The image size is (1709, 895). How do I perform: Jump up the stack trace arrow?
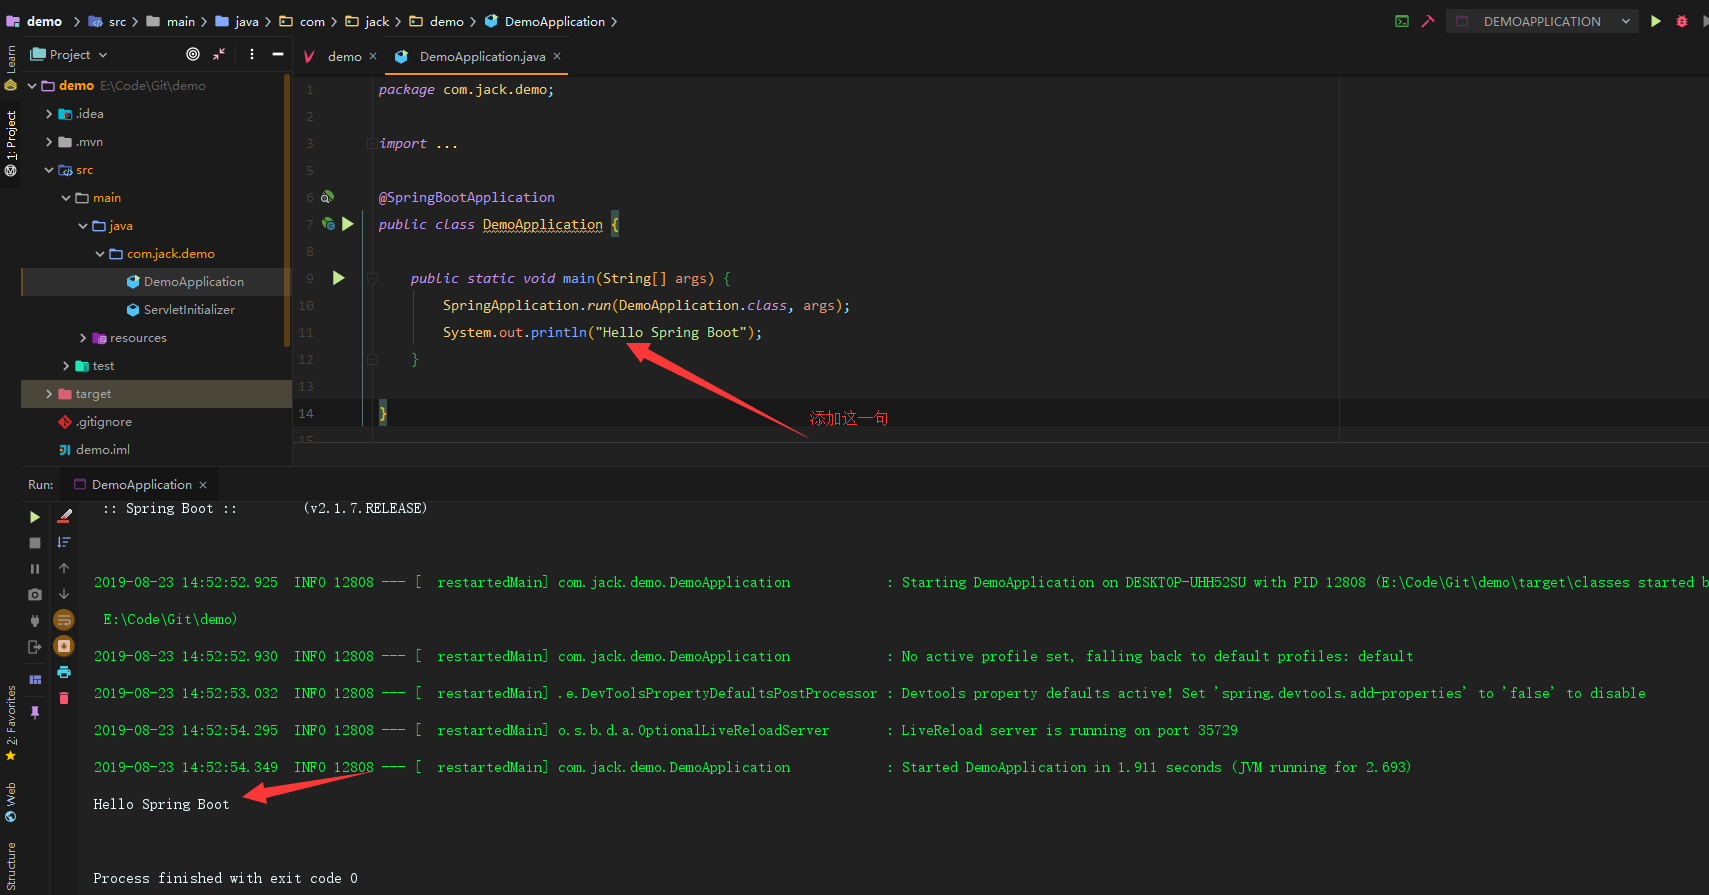tap(64, 568)
